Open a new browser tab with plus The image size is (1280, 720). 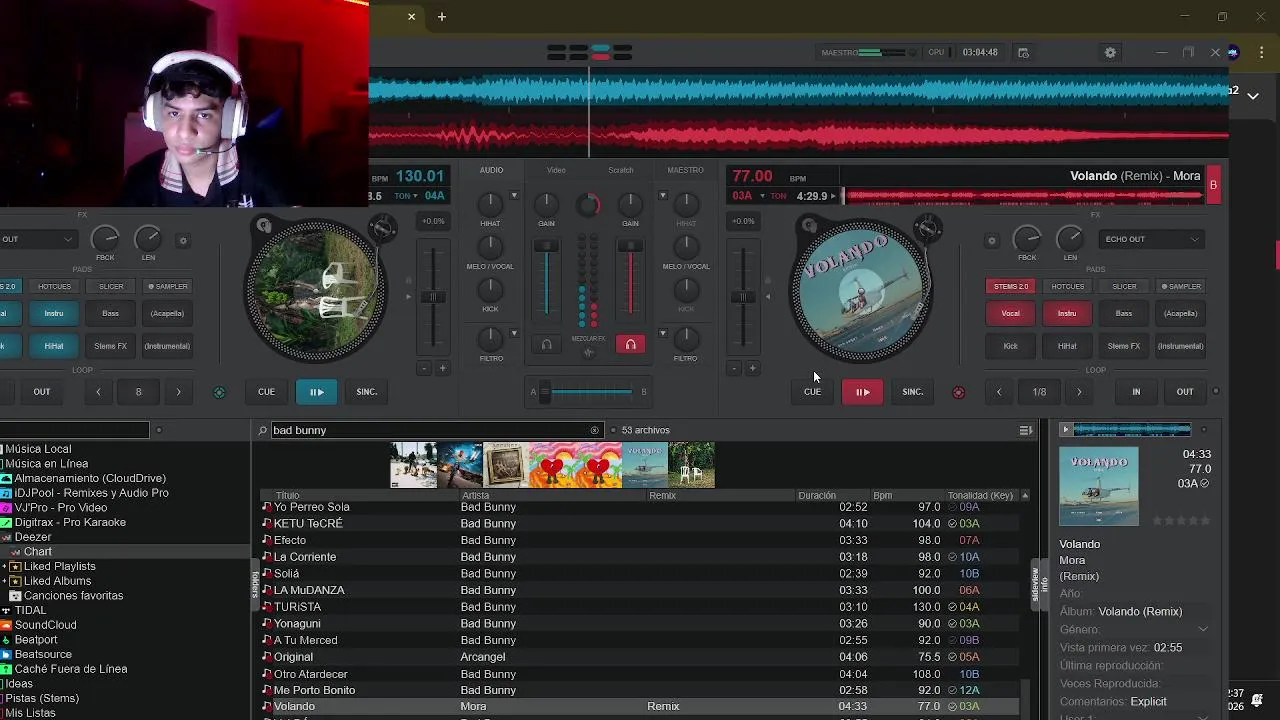click(441, 16)
